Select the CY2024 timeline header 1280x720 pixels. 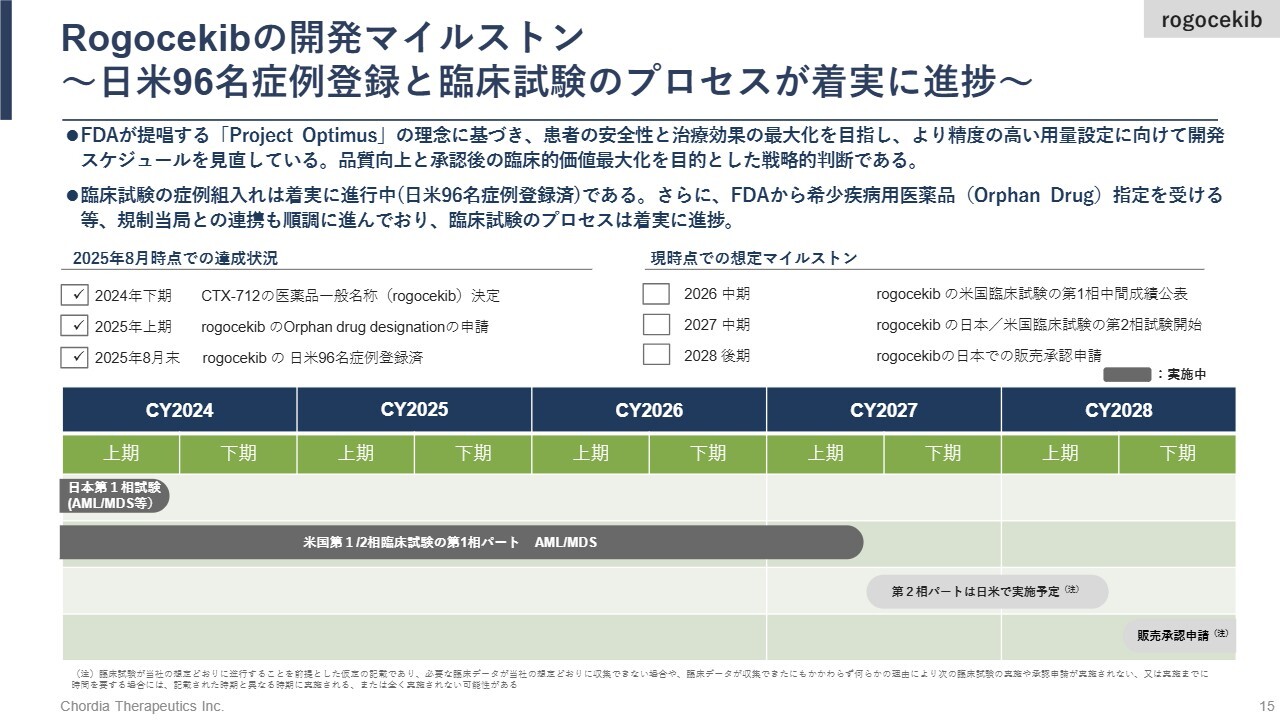click(179, 410)
